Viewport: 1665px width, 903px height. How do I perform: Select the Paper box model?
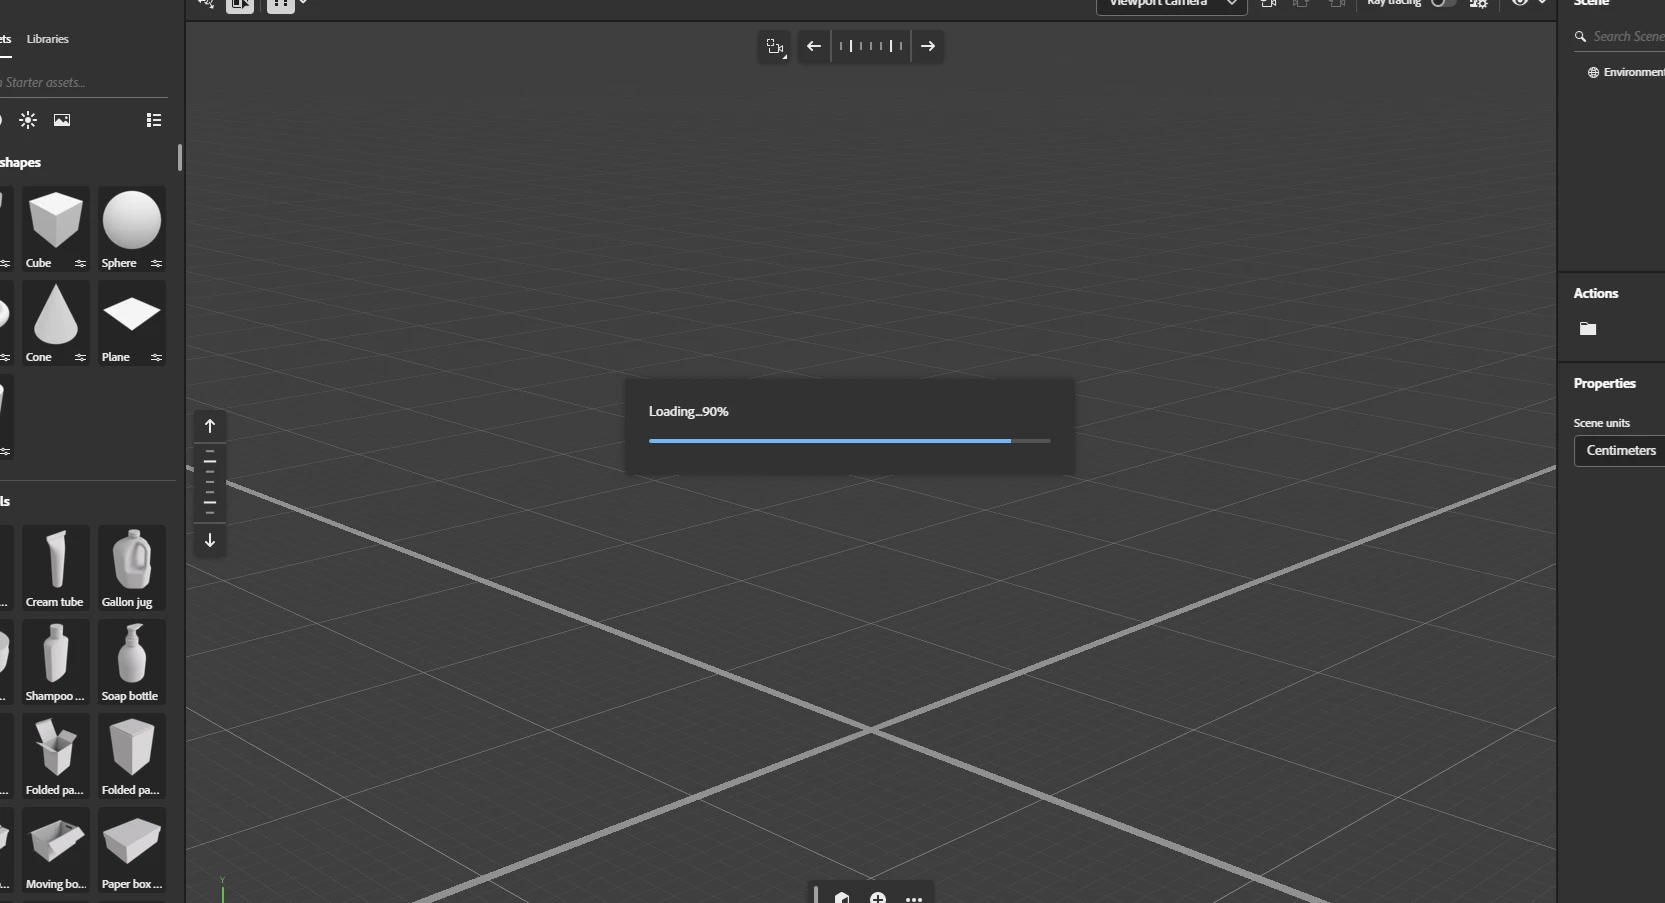tap(131, 849)
